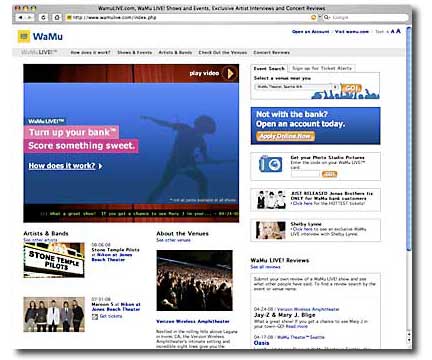The image size is (432, 360).
Task: Play the banner video with arrow button
Action: (x=230, y=74)
